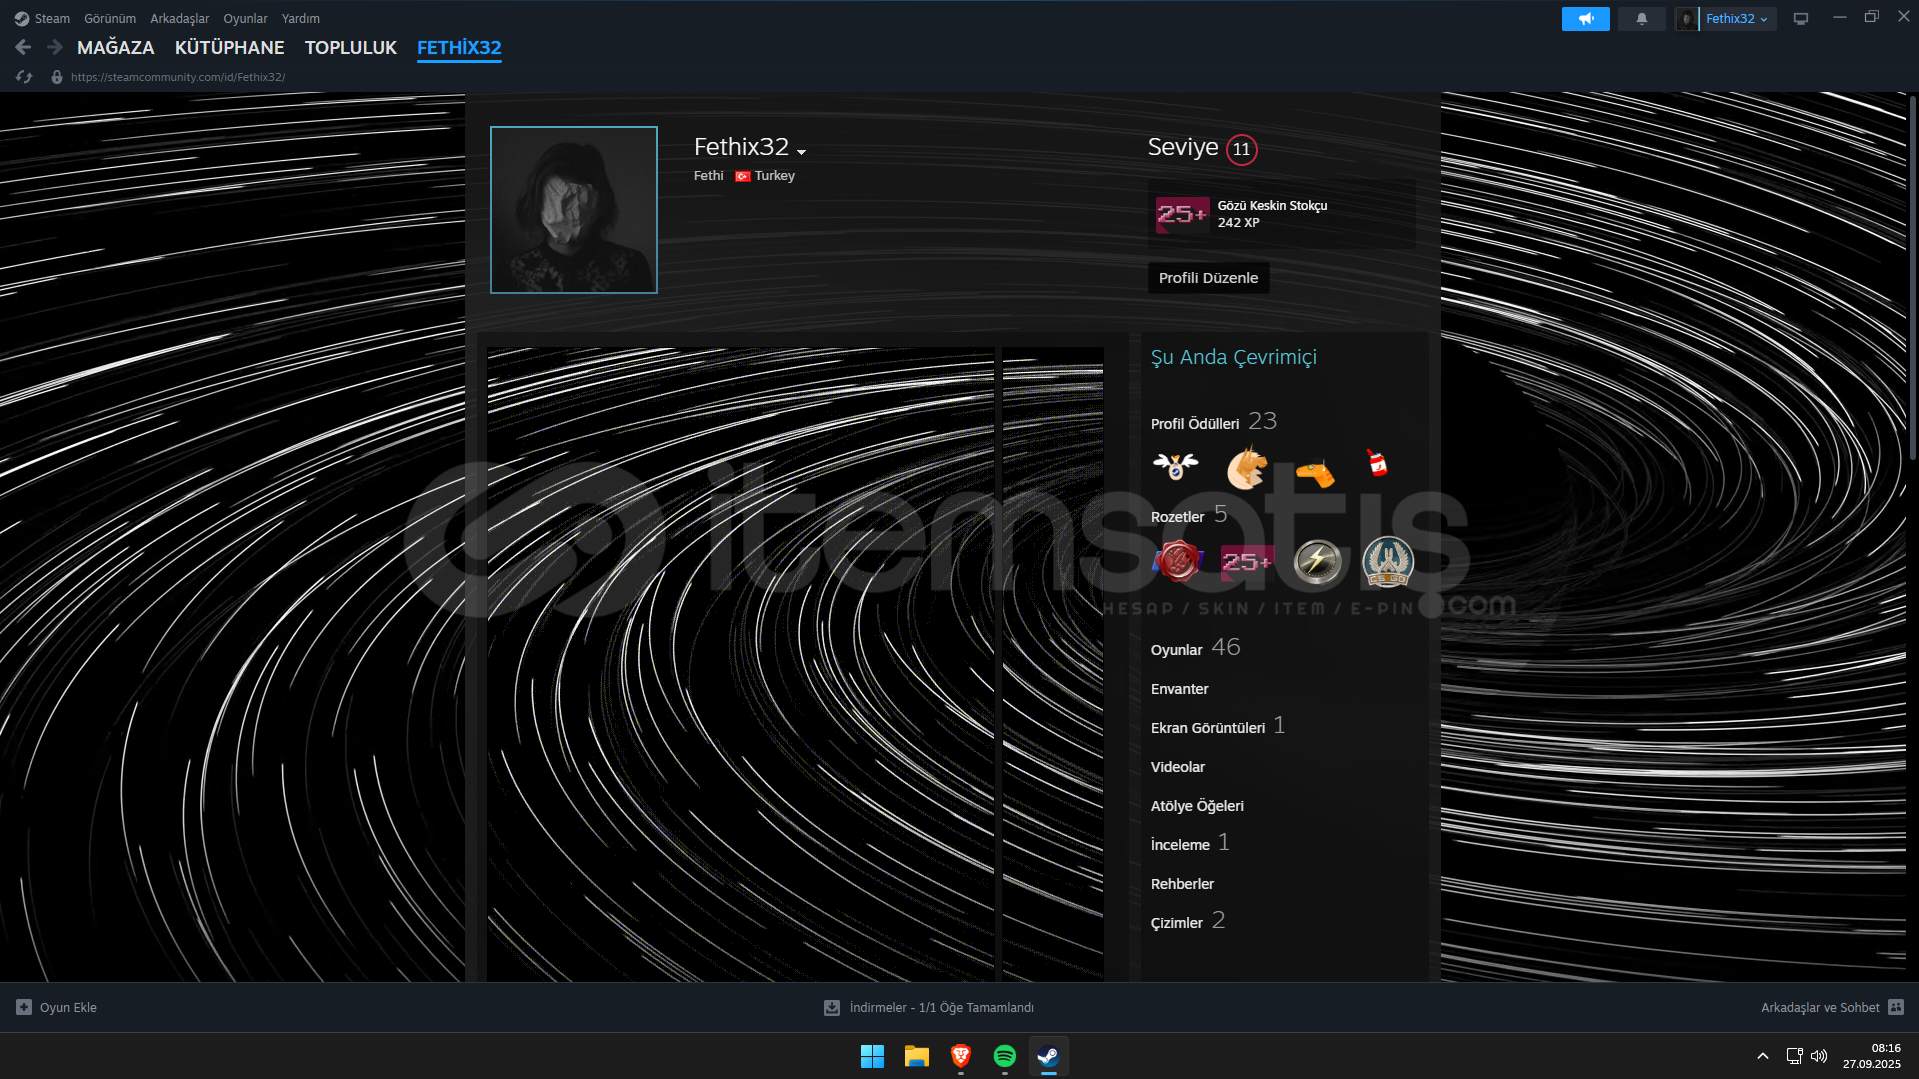Go back with the left arrow icon

pyautogui.click(x=23, y=47)
